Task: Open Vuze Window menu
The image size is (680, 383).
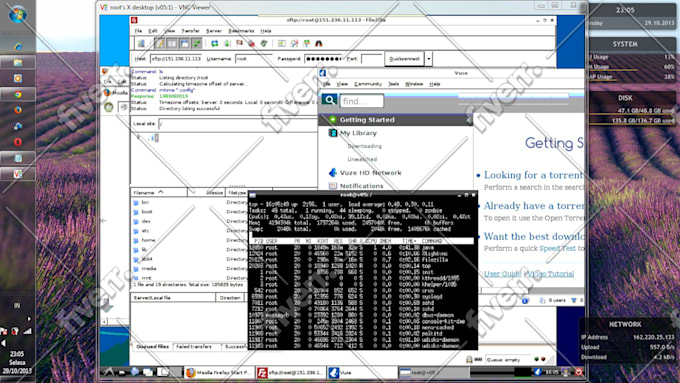Action: click(414, 84)
